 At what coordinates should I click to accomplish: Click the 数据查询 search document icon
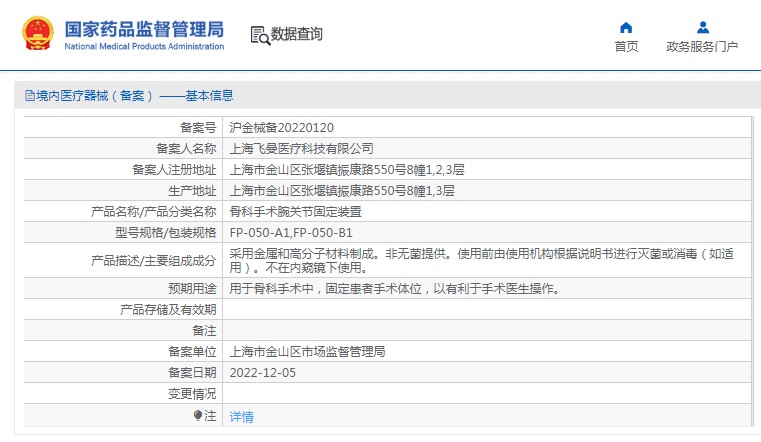coord(260,35)
